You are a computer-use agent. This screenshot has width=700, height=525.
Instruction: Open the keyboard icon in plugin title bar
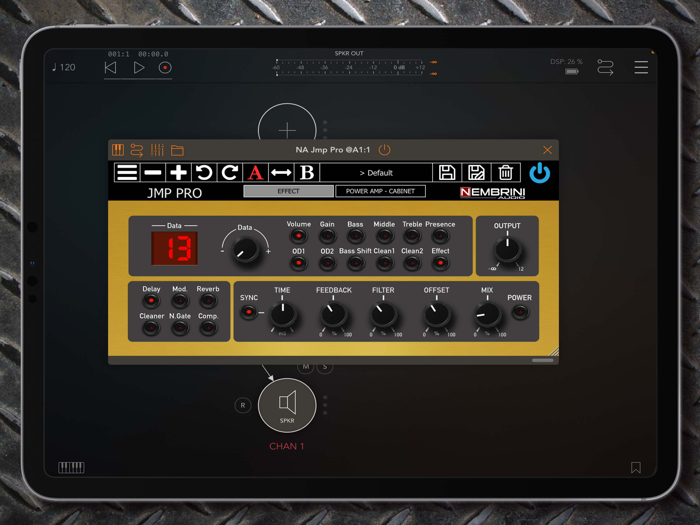click(x=118, y=150)
